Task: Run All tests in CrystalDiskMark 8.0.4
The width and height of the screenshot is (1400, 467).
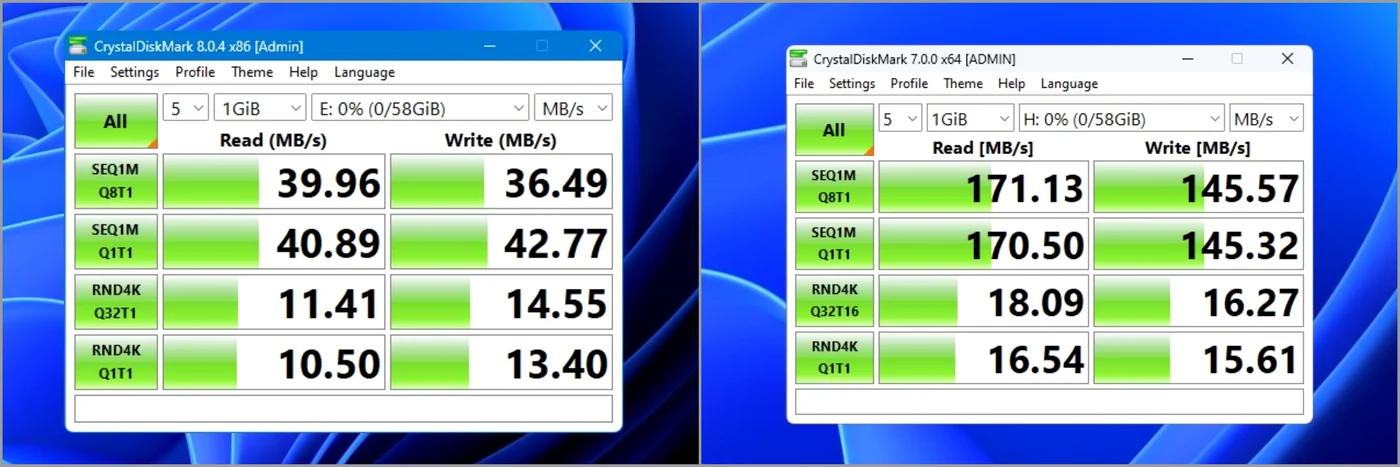Action: click(116, 121)
